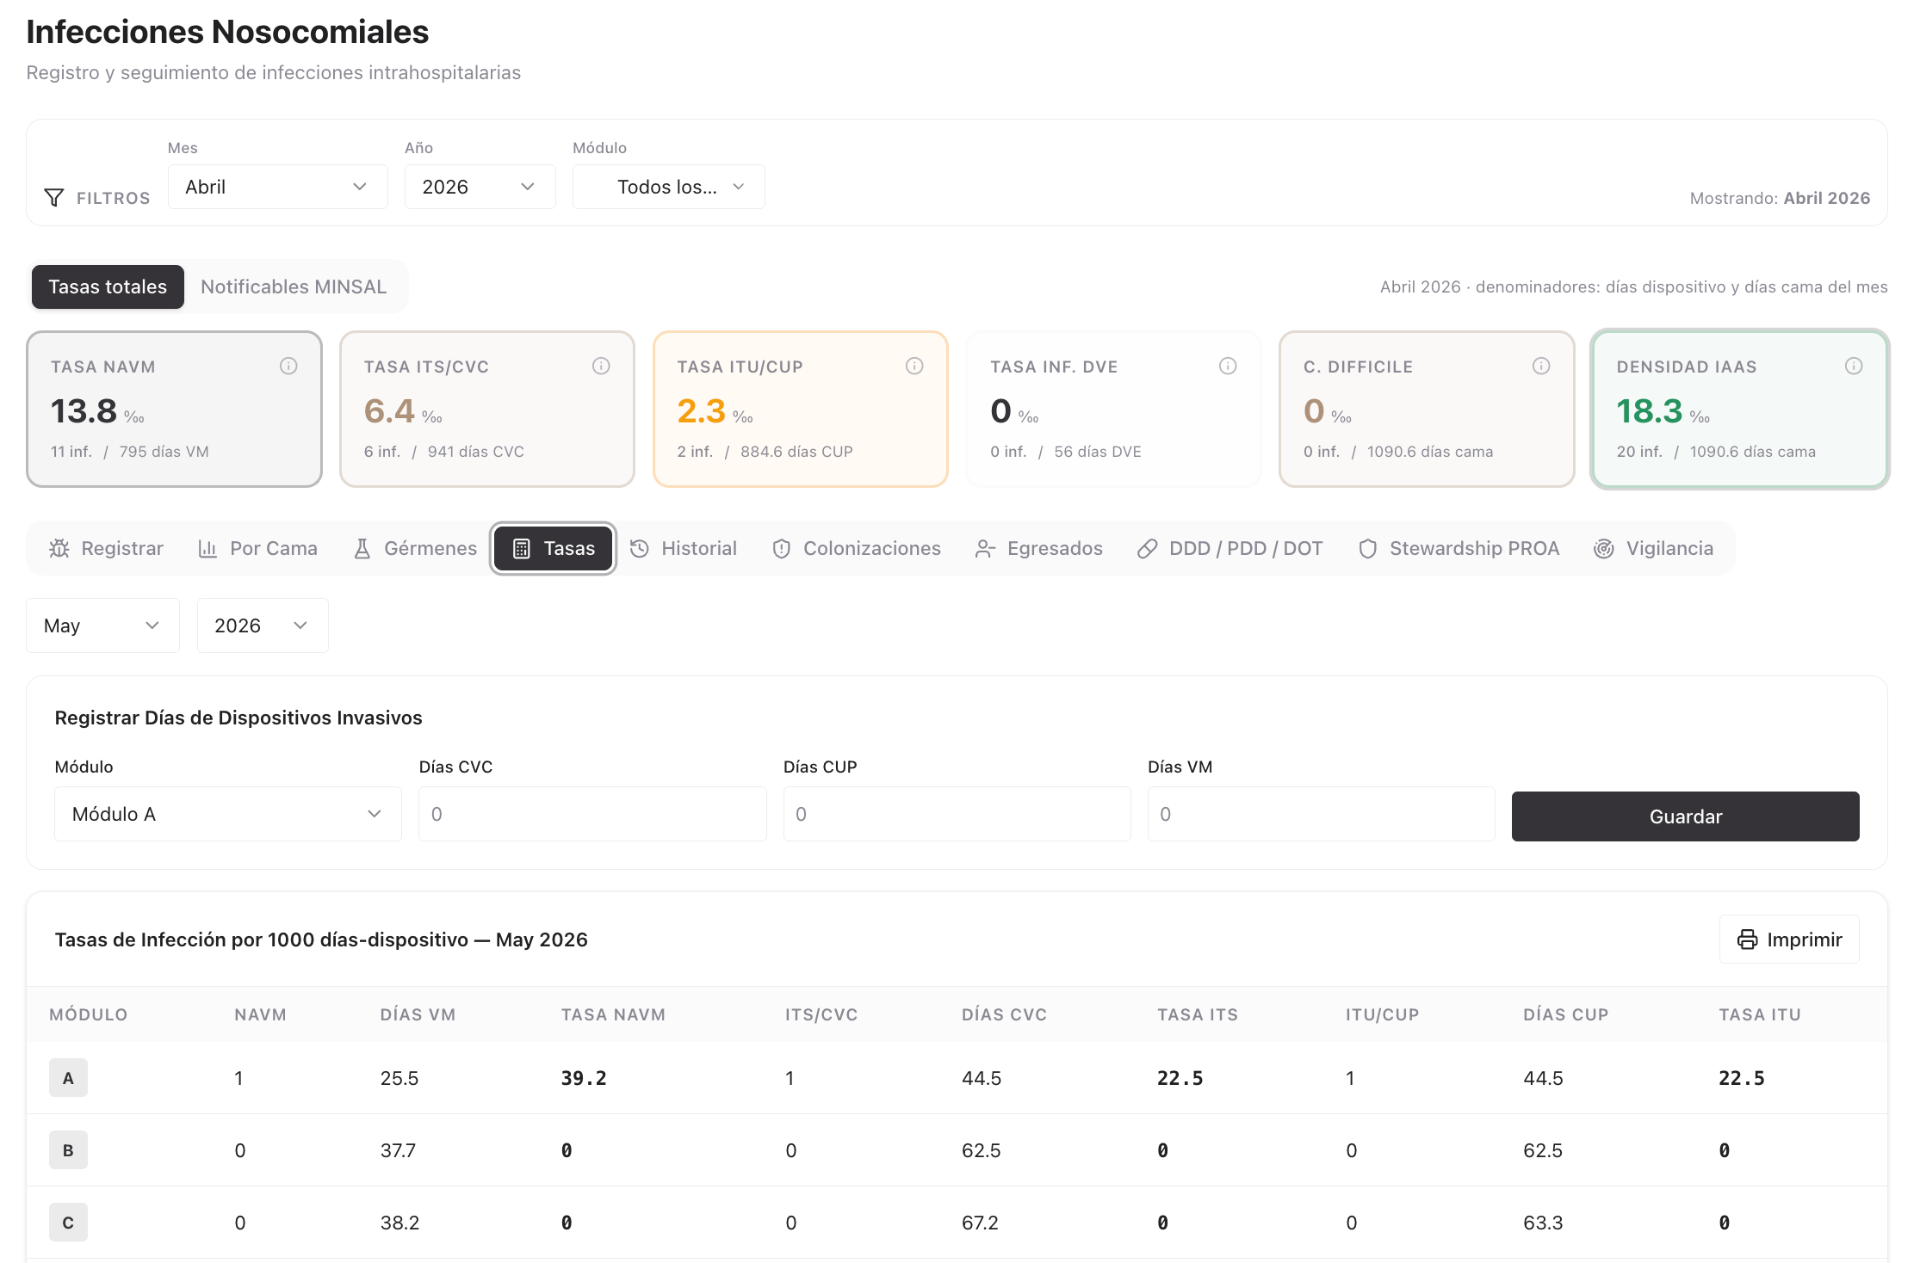Viewport: 1920px width, 1263px height.
Task: Open info icon on Tasa ITU/CUP card
Action: click(x=914, y=366)
